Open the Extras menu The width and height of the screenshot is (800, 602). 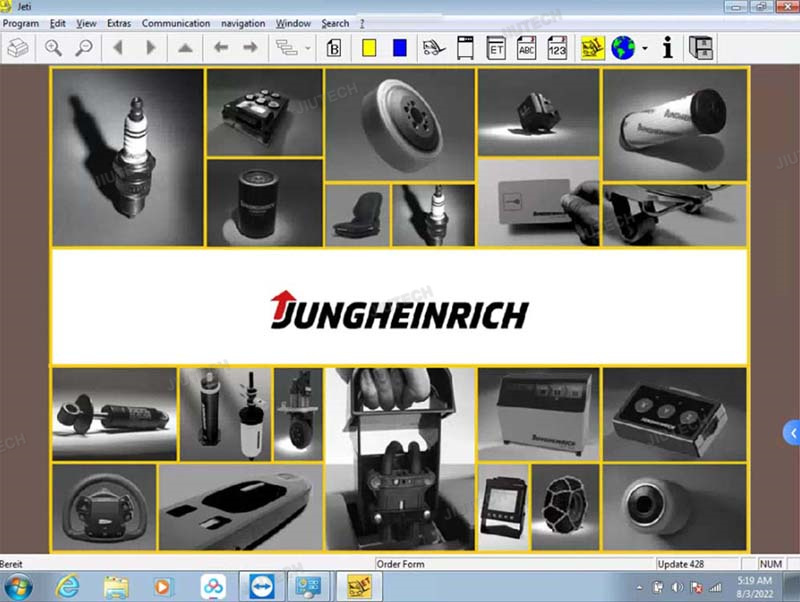click(x=119, y=23)
